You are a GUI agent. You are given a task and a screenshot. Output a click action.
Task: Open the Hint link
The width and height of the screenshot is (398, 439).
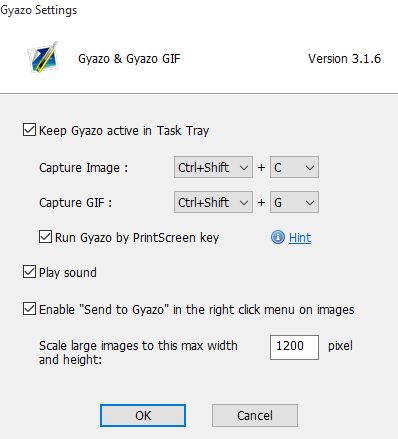(300, 238)
